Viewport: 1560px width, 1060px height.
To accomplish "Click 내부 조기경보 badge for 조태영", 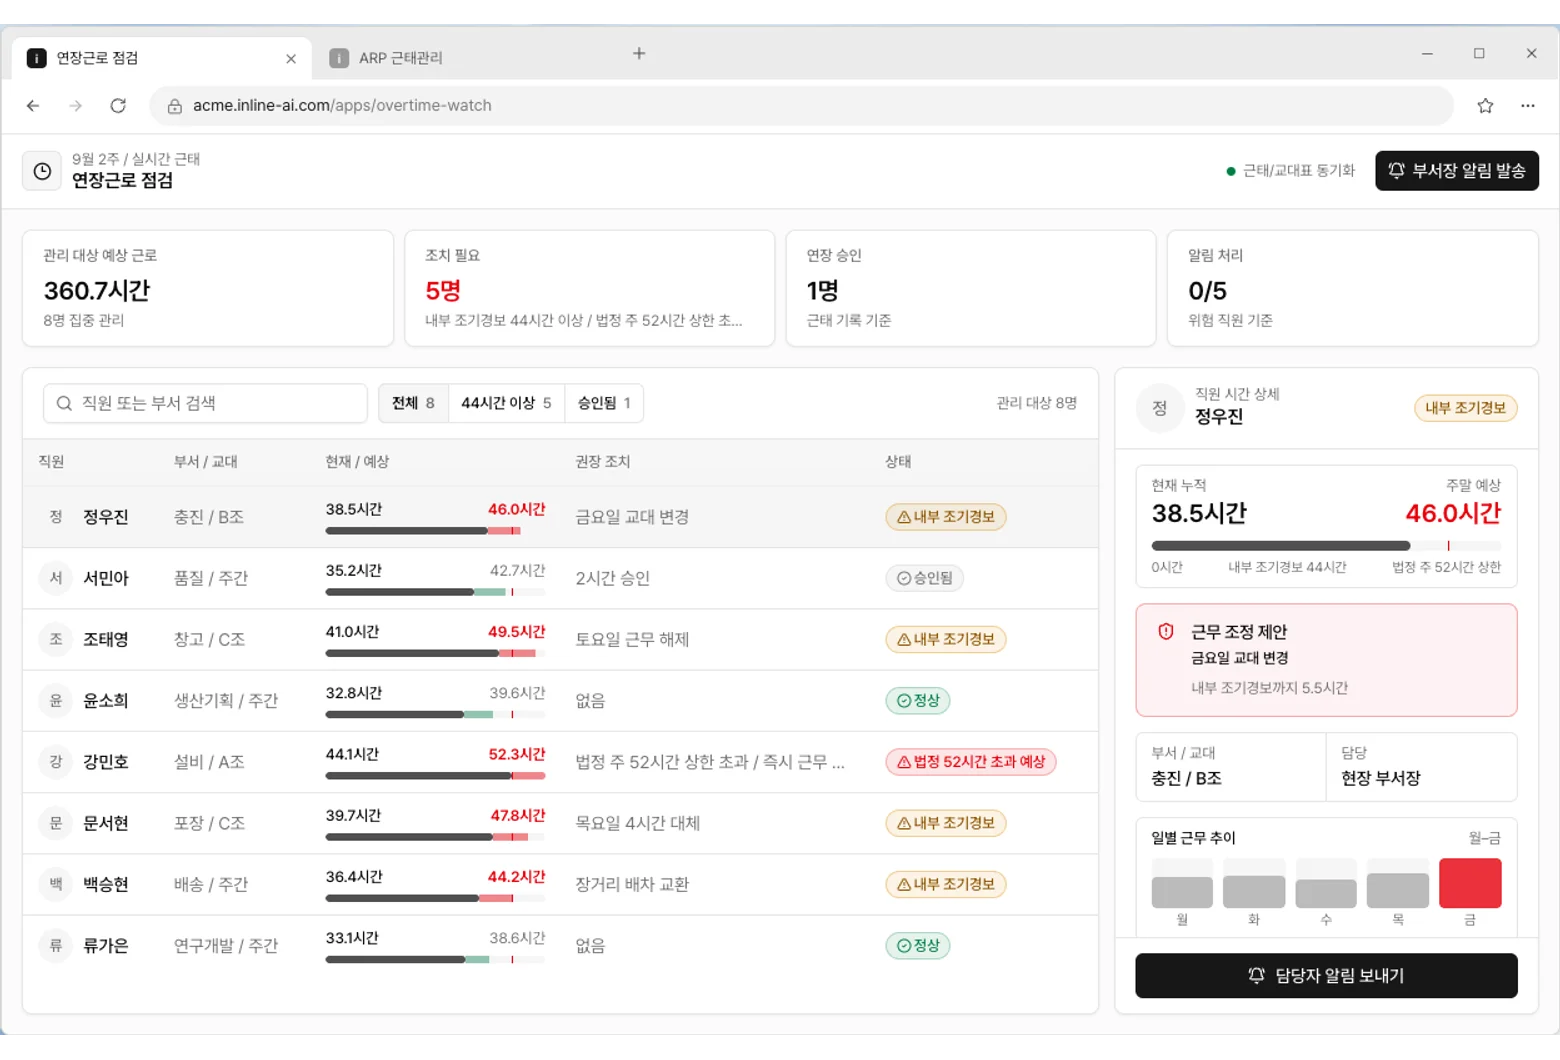I will tap(945, 639).
